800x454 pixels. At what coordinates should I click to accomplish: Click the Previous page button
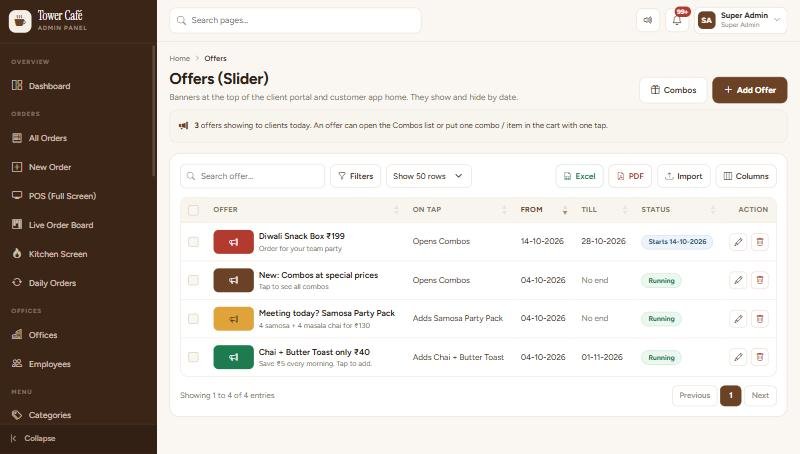coord(694,395)
